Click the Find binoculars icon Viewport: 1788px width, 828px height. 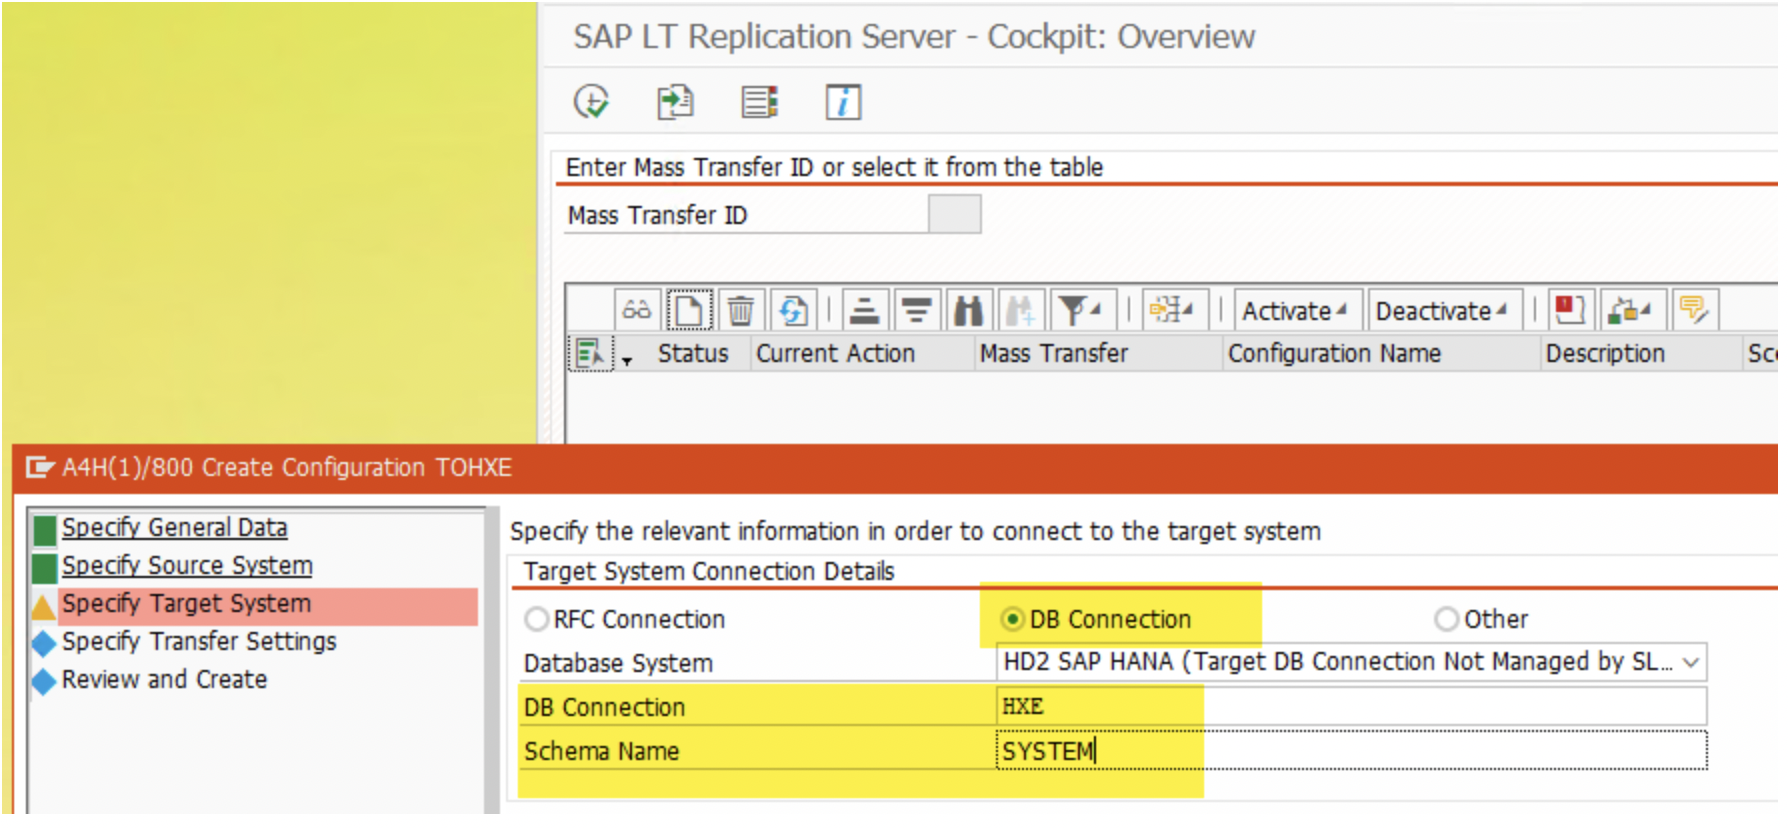coord(968,310)
